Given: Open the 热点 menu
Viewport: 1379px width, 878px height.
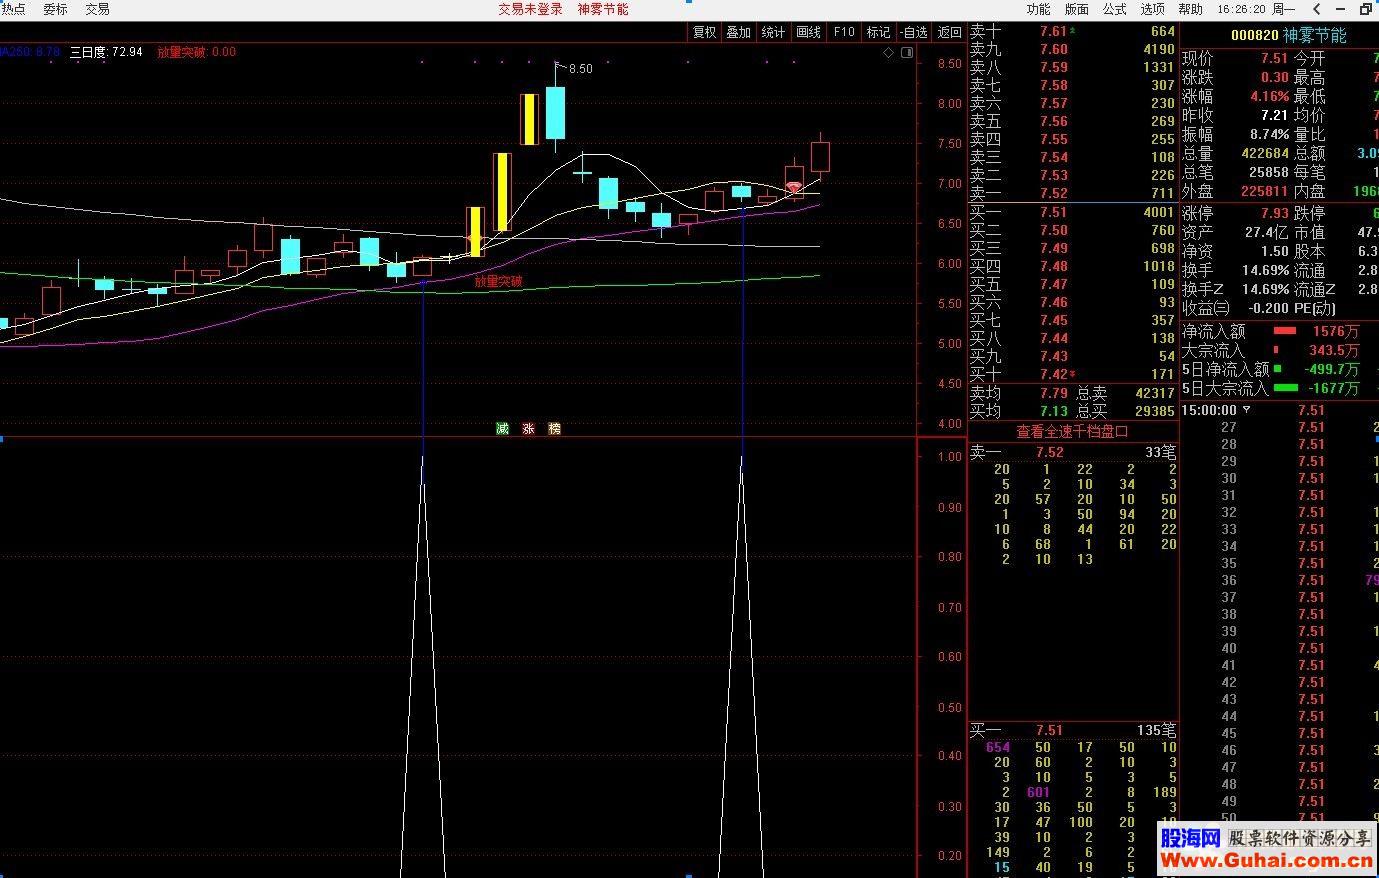Looking at the screenshot, I should (13, 9).
